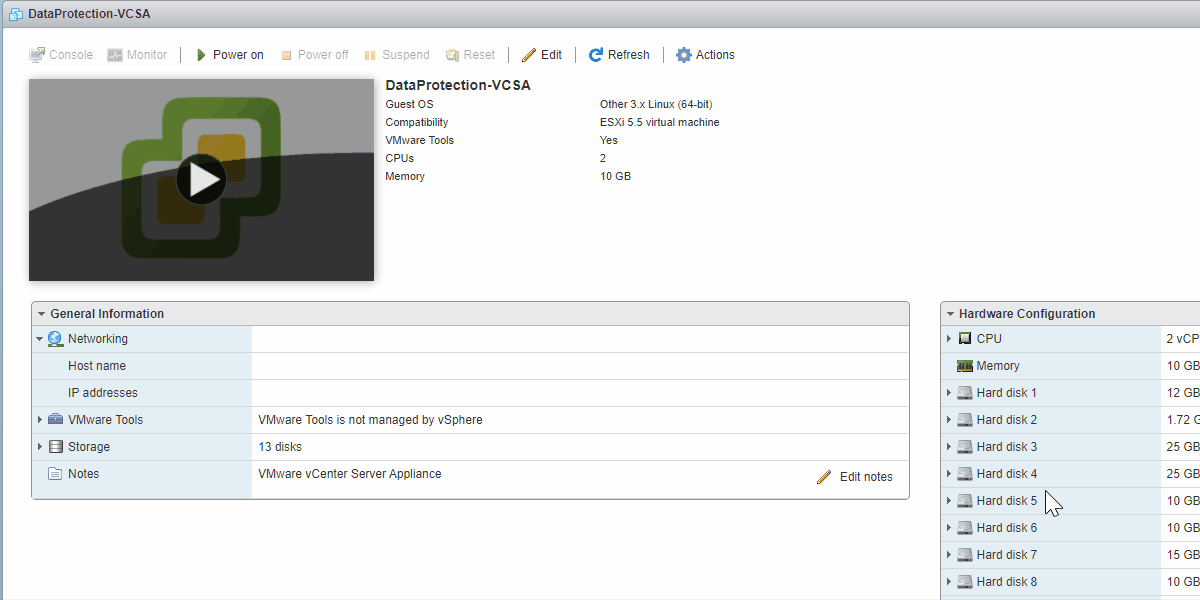This screenshot has height=600, width=1200.
Task: Click the Suspend toolbar button
Action: (396, 55)
